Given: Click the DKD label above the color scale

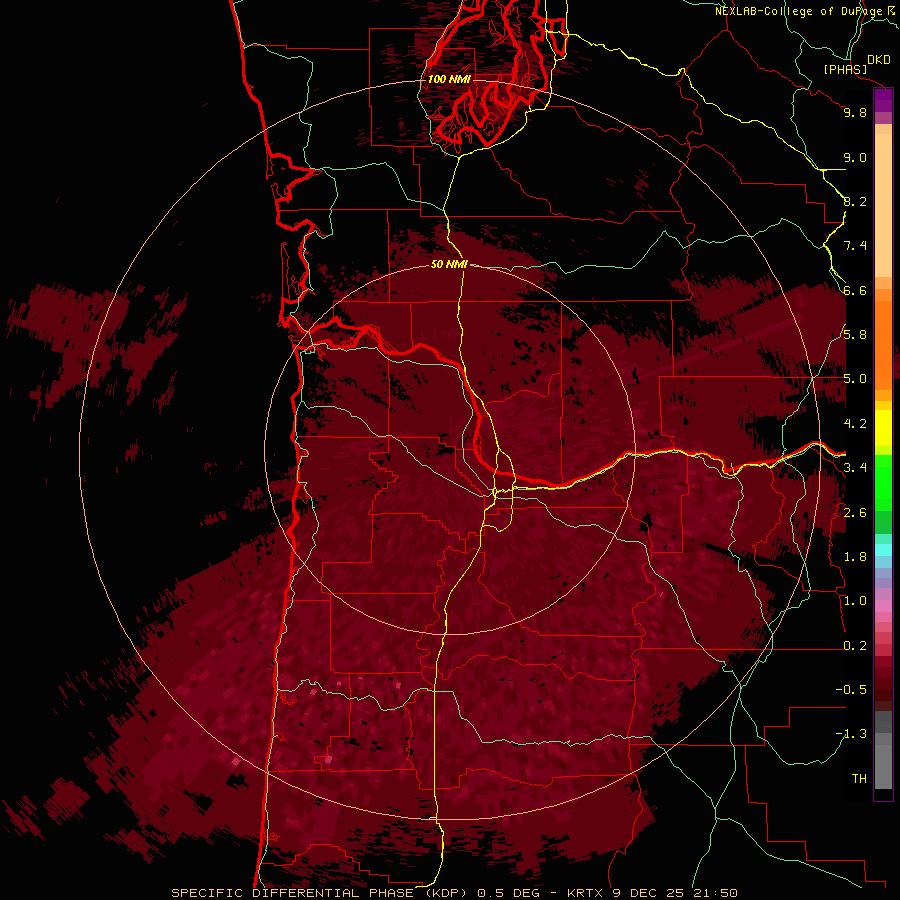Looking at the screenshot, I should (x=879, y=60).
